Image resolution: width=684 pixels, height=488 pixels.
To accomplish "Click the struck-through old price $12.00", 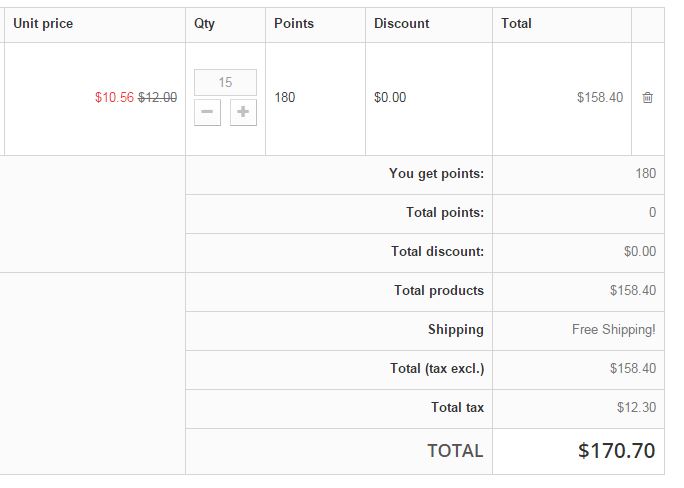I will coord(157,98).
